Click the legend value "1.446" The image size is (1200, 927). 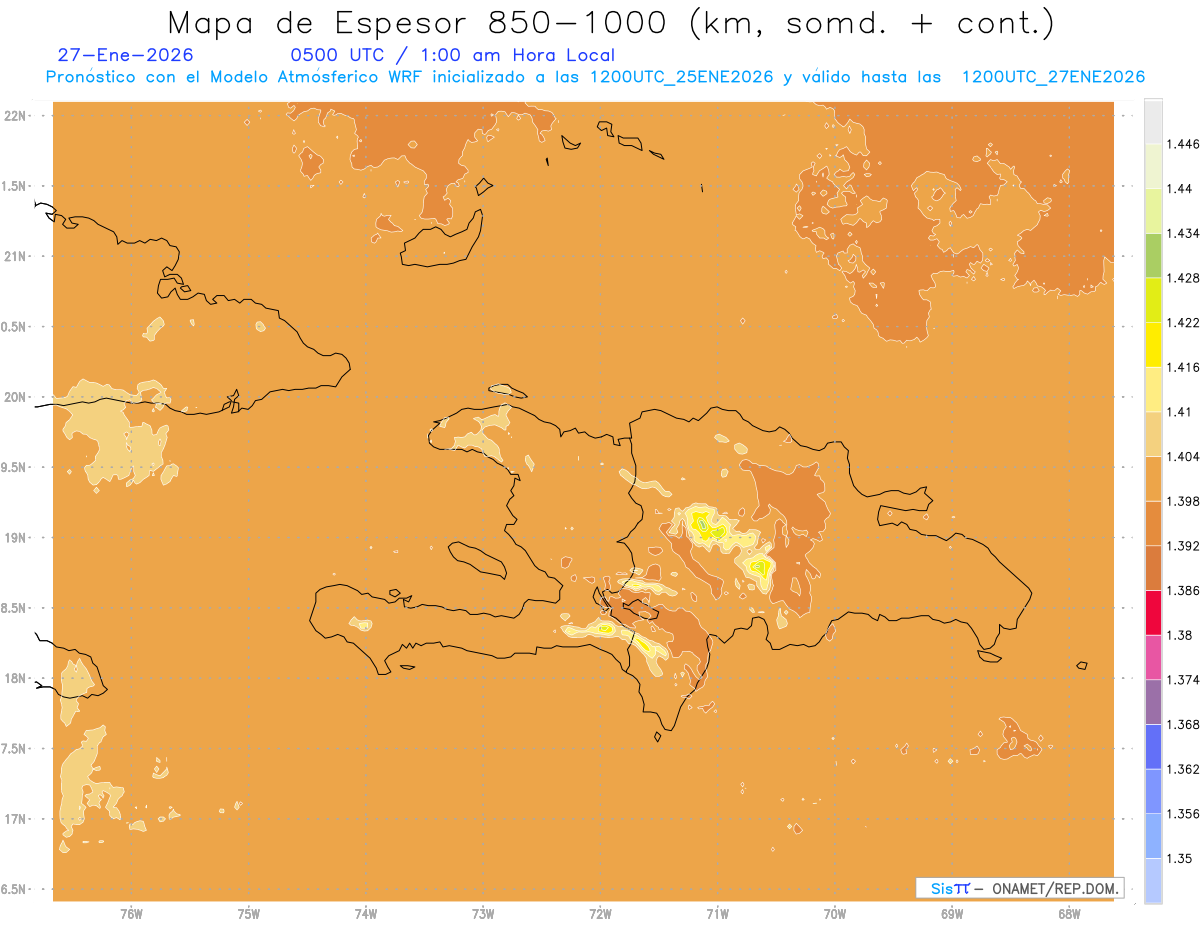1184,144
